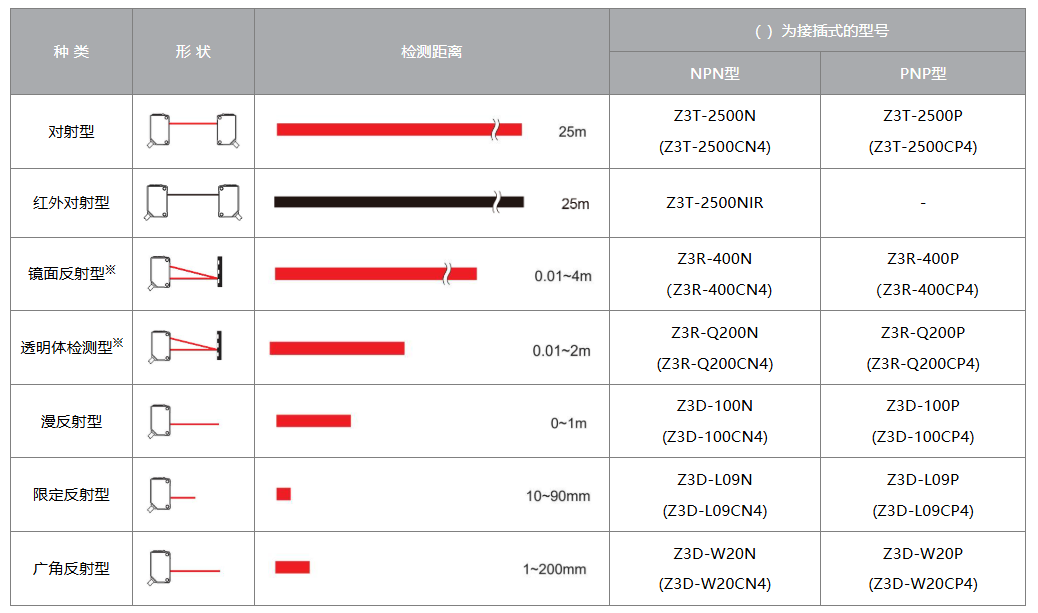The height and width of the screenshot is (613, 1038).
Task: Select the PNP型 column header
Action: (922, 74)
